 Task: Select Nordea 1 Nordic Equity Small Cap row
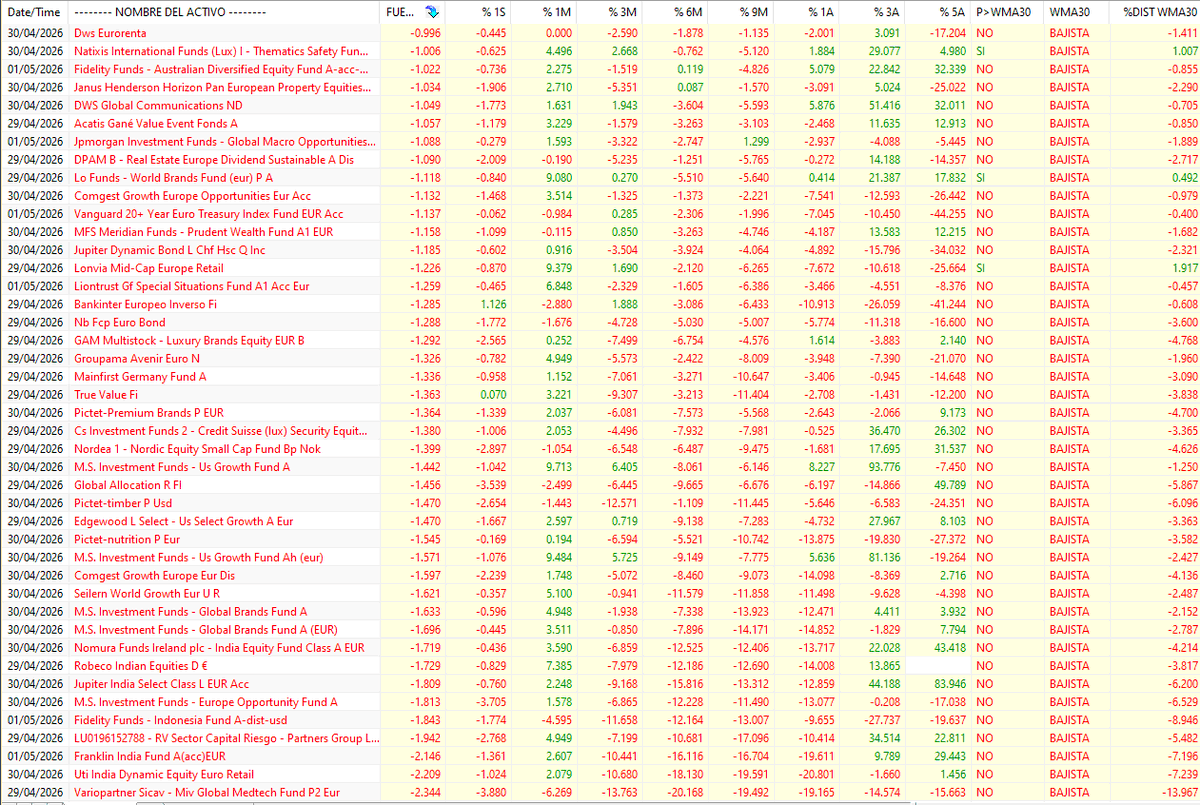click(600, 449)
